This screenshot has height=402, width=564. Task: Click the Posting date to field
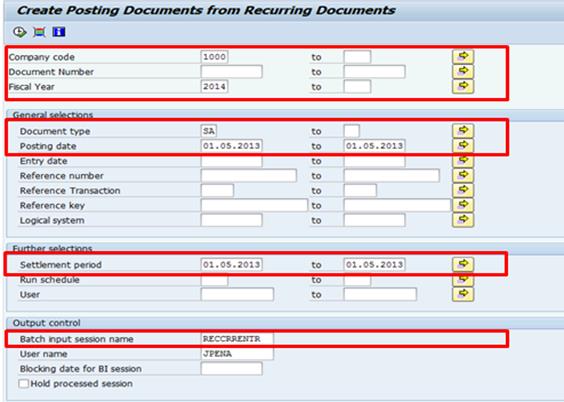coord(374,146)
